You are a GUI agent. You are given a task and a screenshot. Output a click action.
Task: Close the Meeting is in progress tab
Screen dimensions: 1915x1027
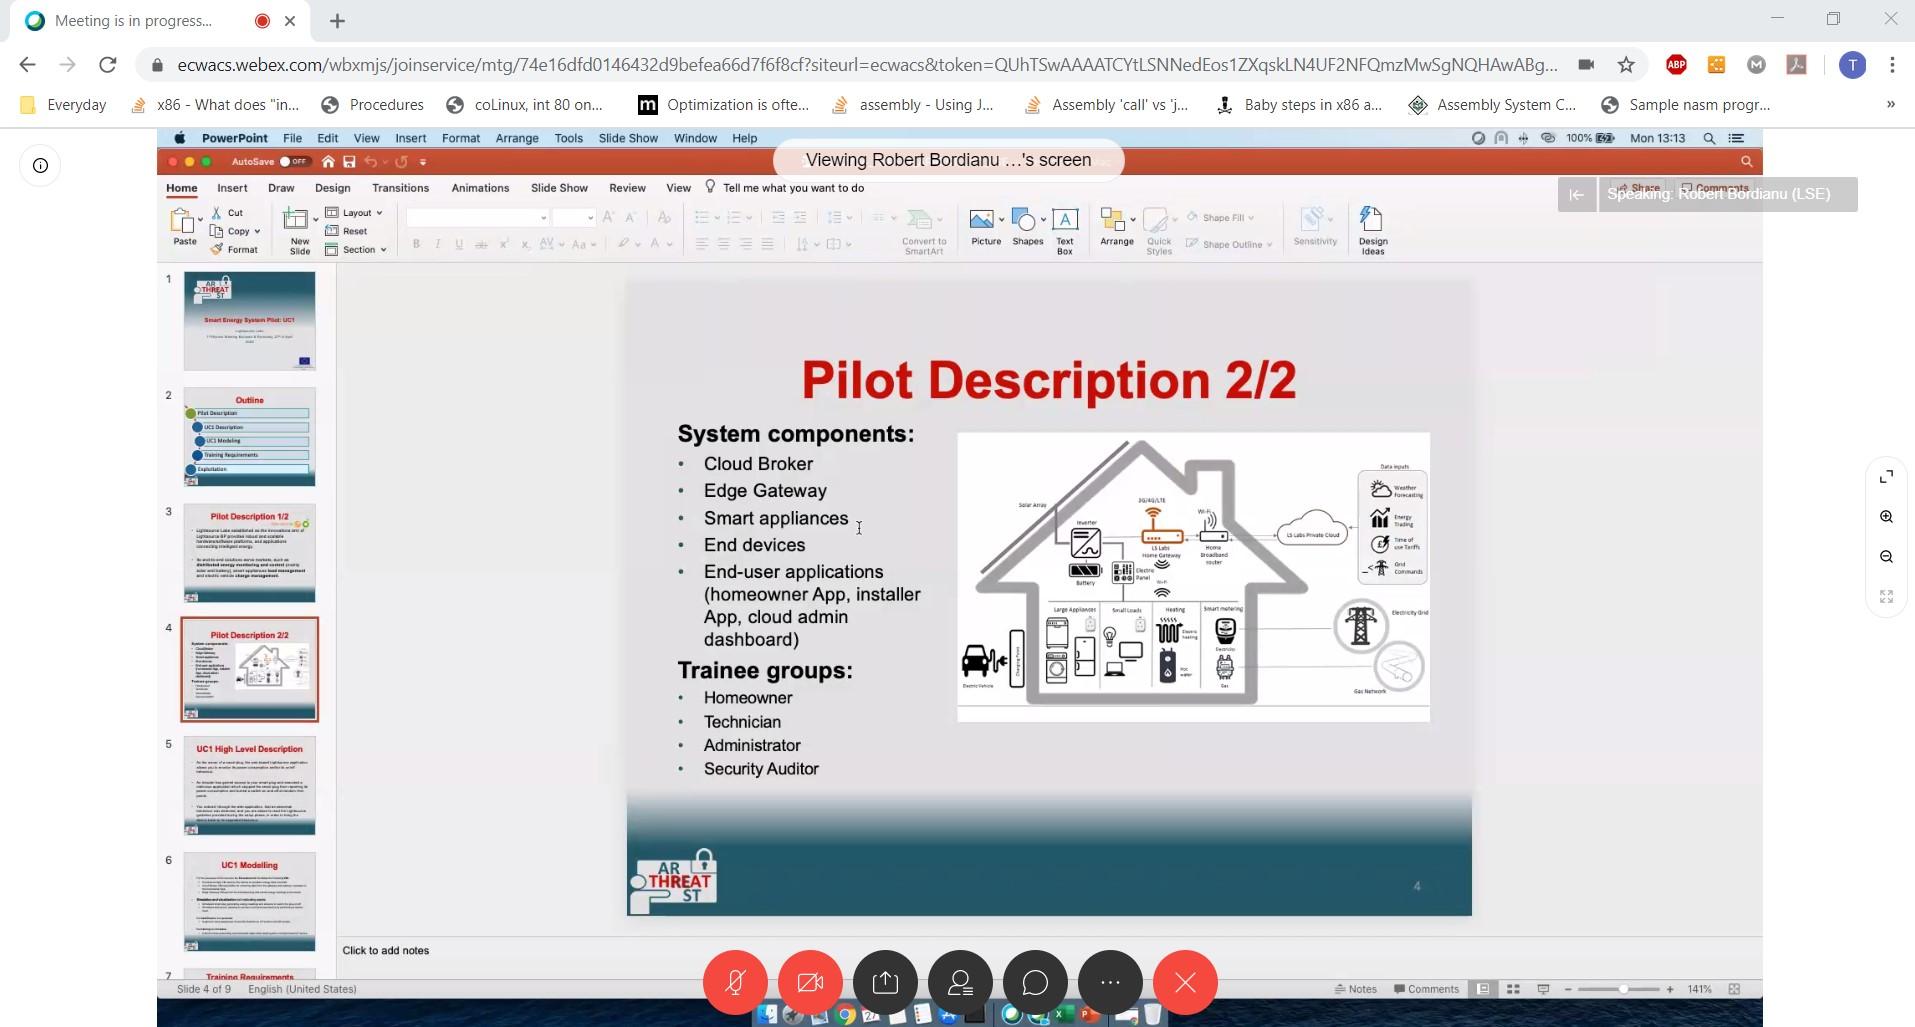pos(290,21)
